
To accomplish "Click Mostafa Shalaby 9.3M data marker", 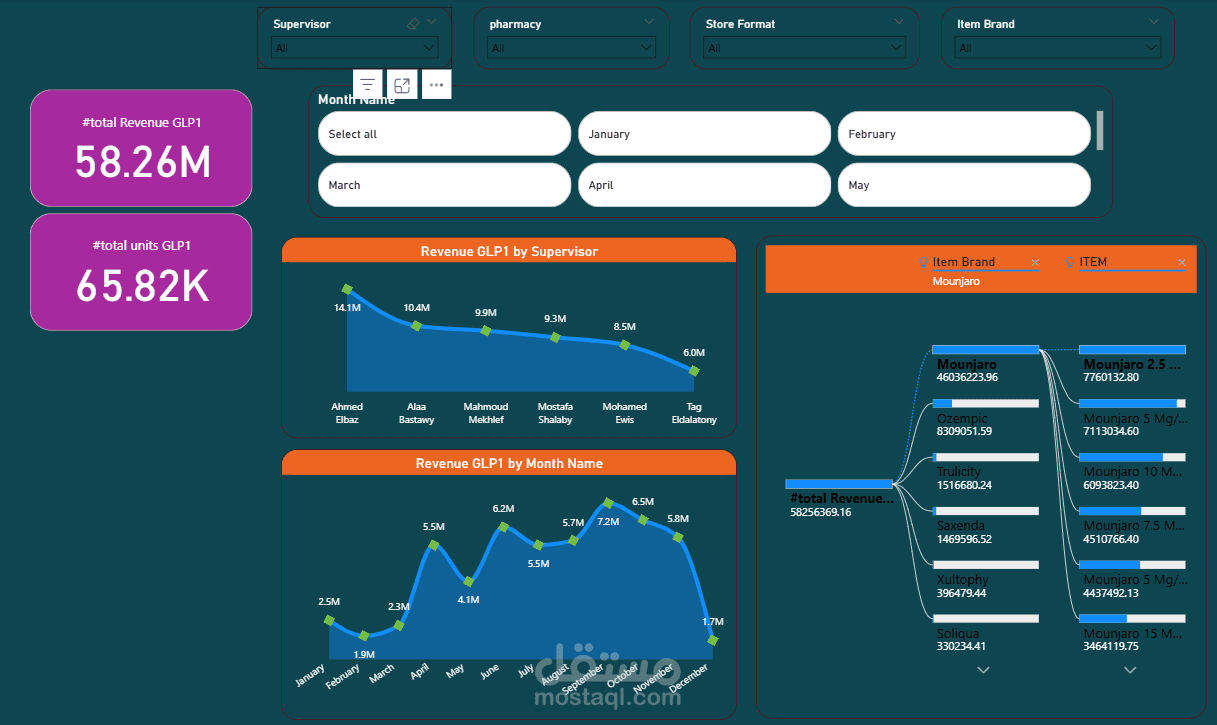I will [x=555, y=337].
